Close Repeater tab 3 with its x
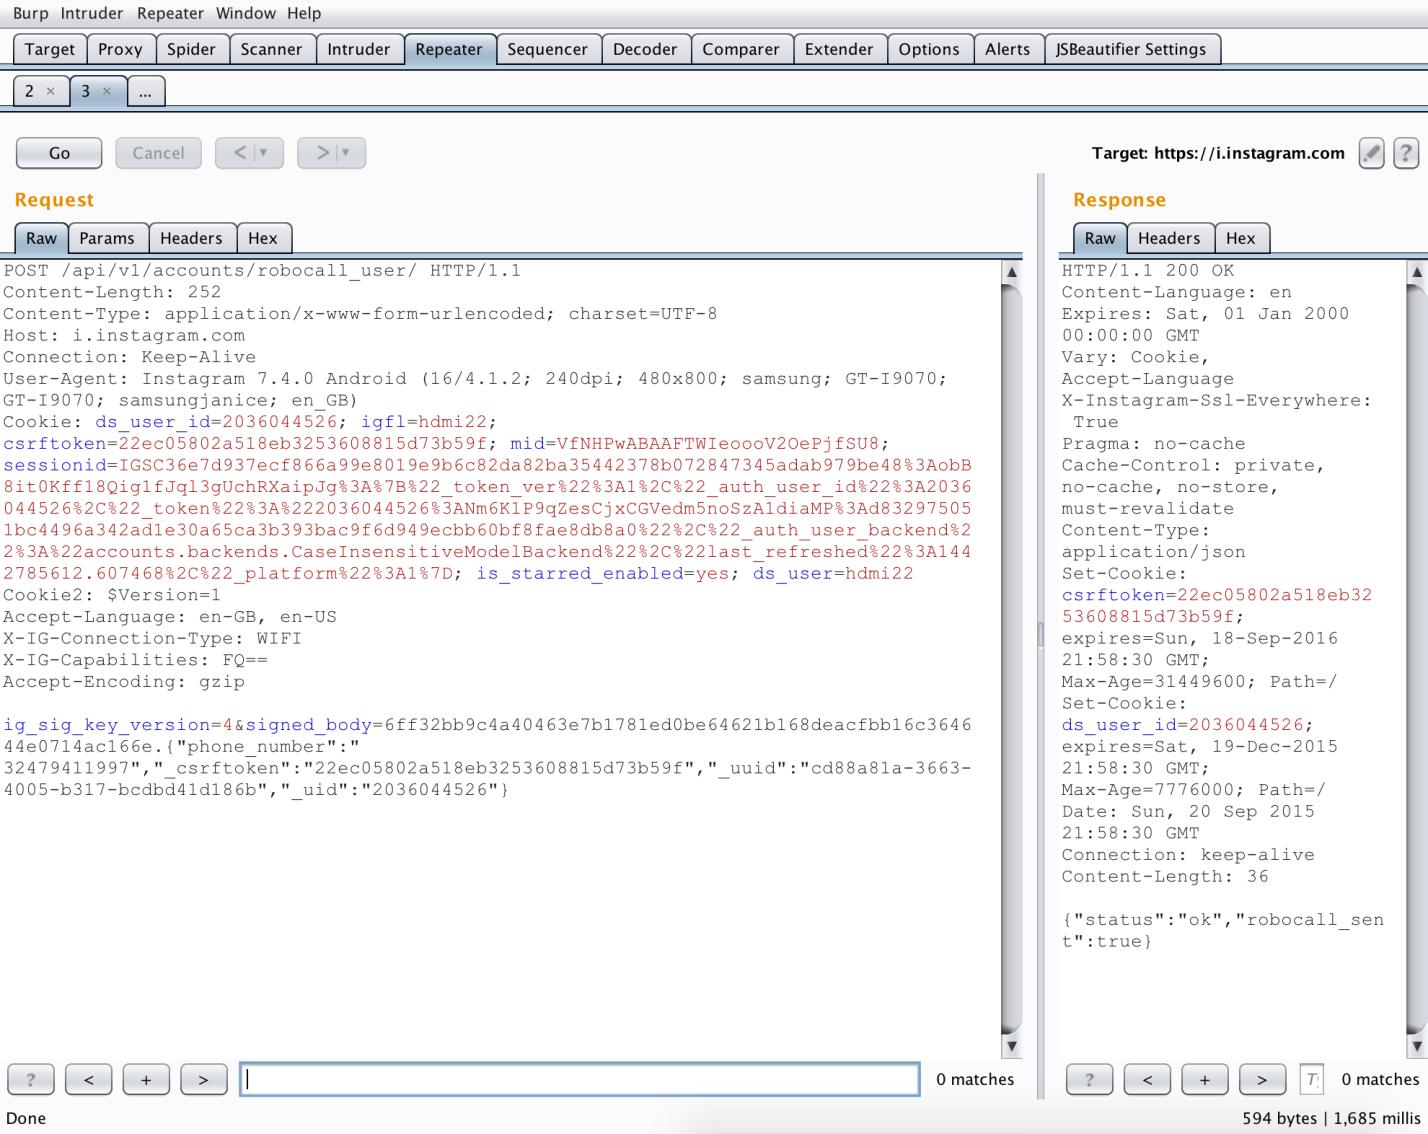The image size is (1428, 1134). (x=107, y=91)
